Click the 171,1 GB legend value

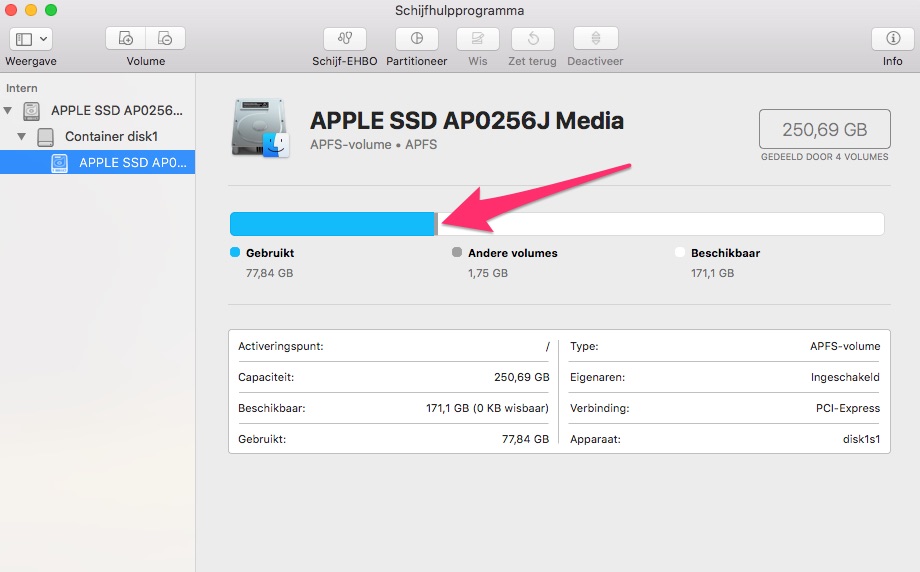(x=712, y=273)
